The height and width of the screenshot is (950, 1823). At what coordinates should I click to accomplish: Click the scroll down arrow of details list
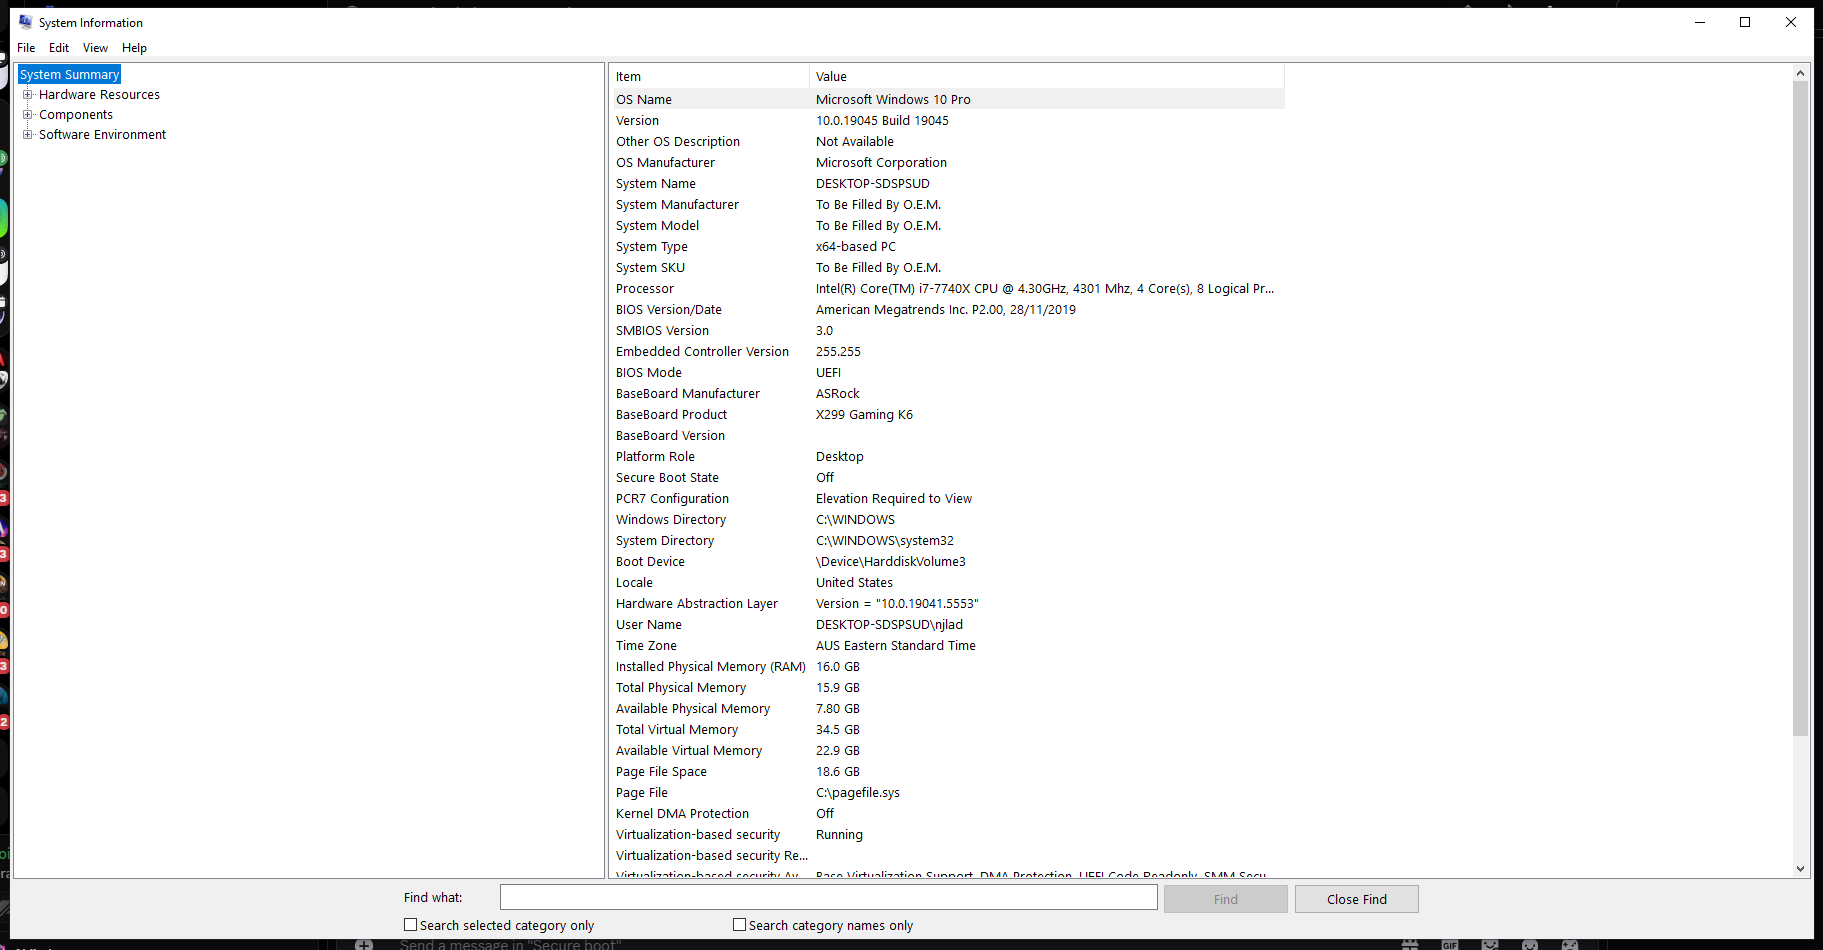coord(1800,869)
